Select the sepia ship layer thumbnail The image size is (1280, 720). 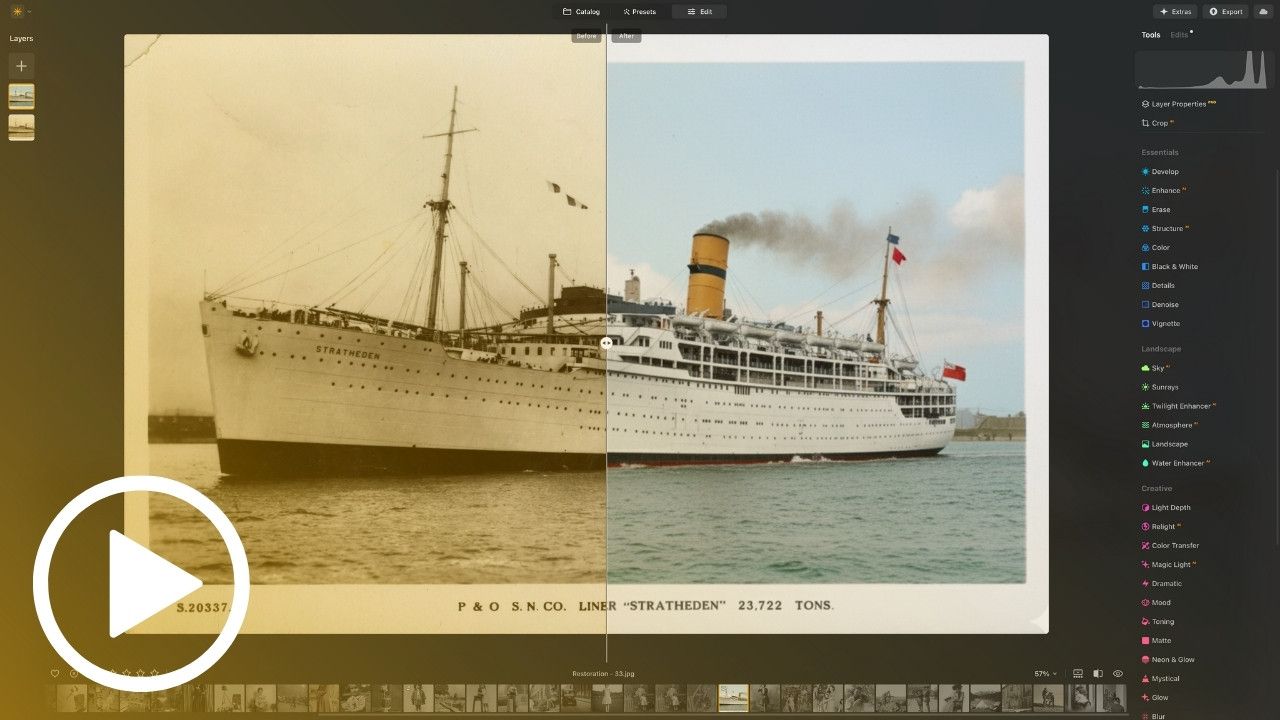(21, 127)
